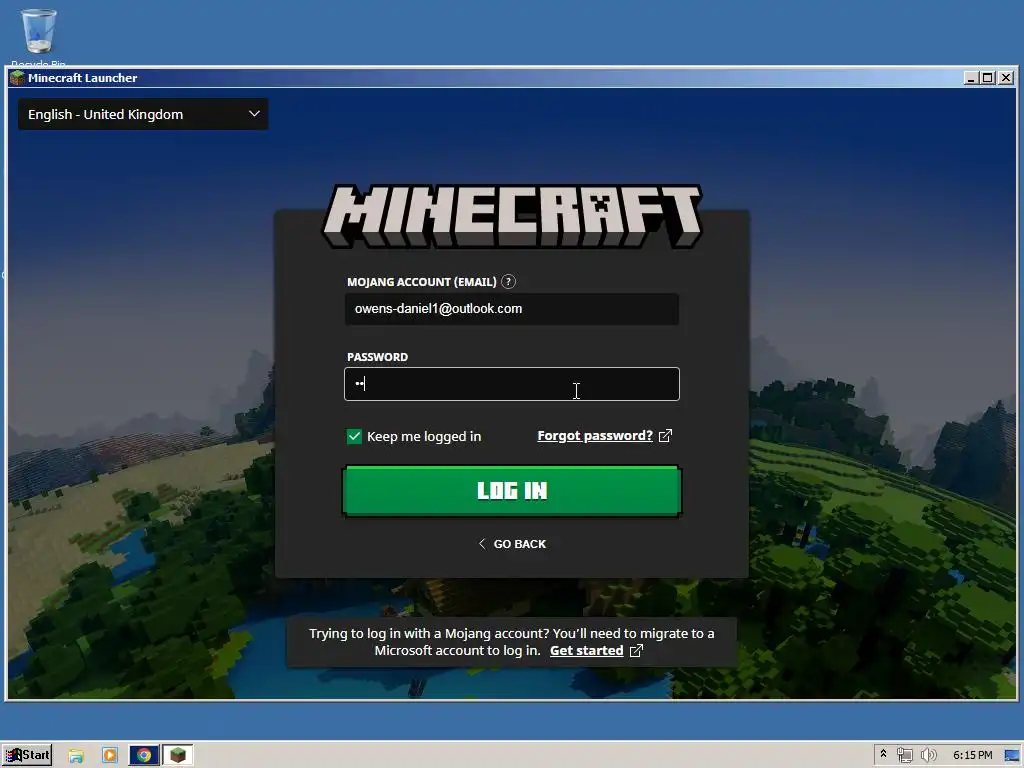This screenshot has height=768, width=1024.
Task: Switch to the Chrome taskbar button
Action: 144,756
